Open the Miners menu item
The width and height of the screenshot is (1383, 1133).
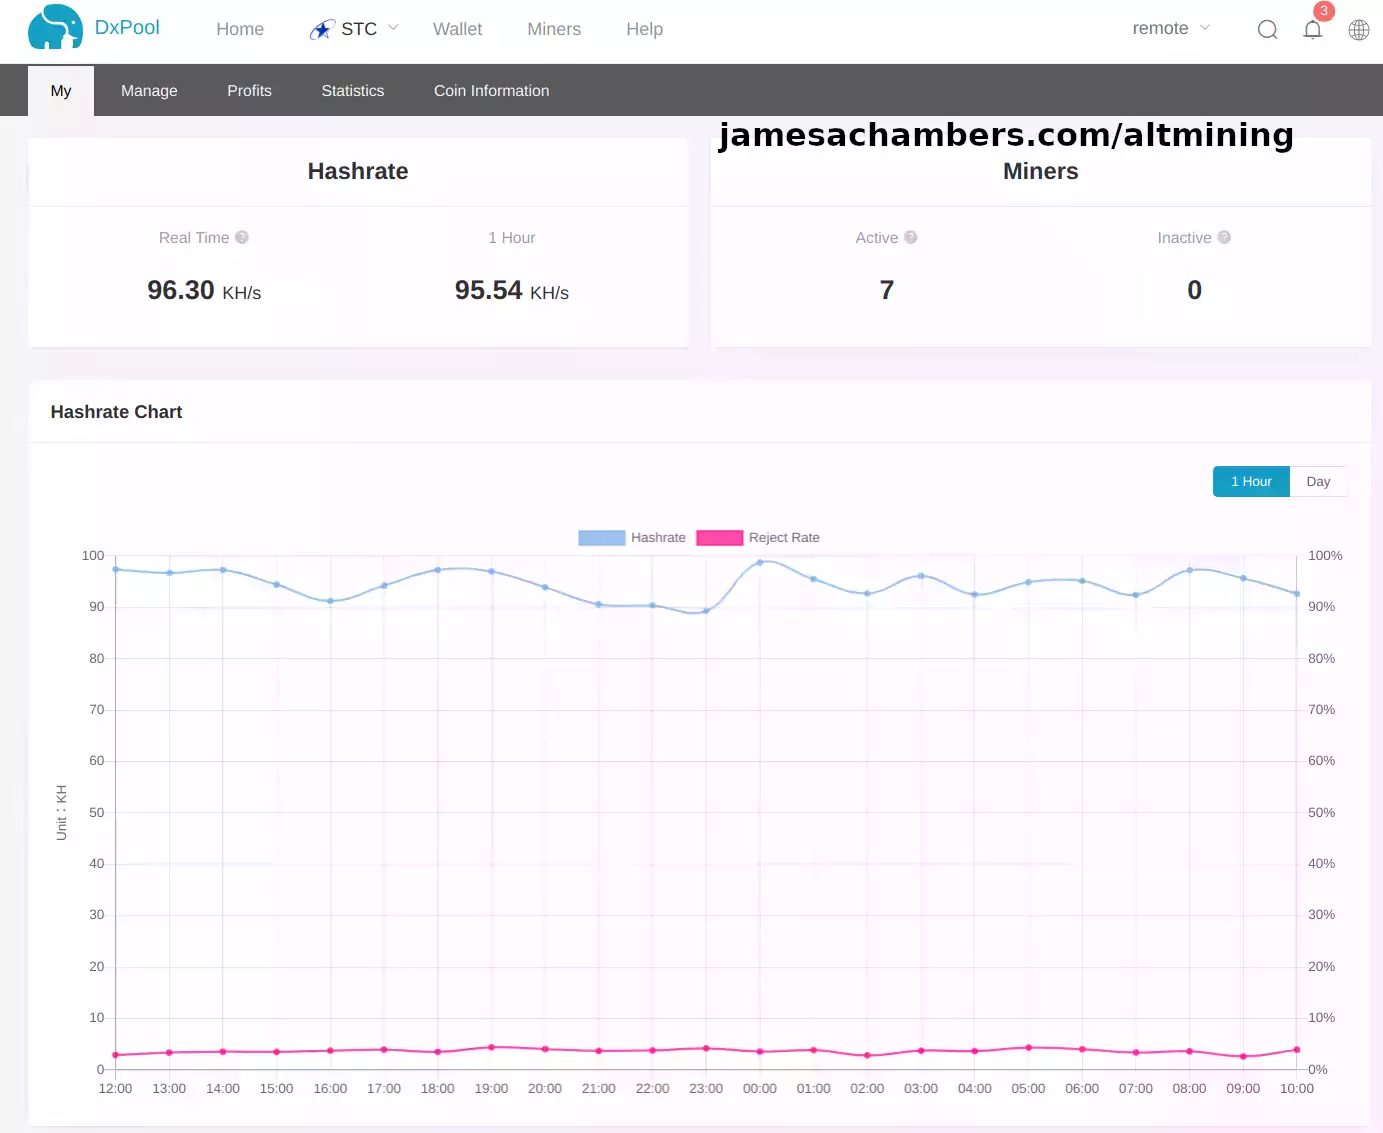[x=554, y=29]
